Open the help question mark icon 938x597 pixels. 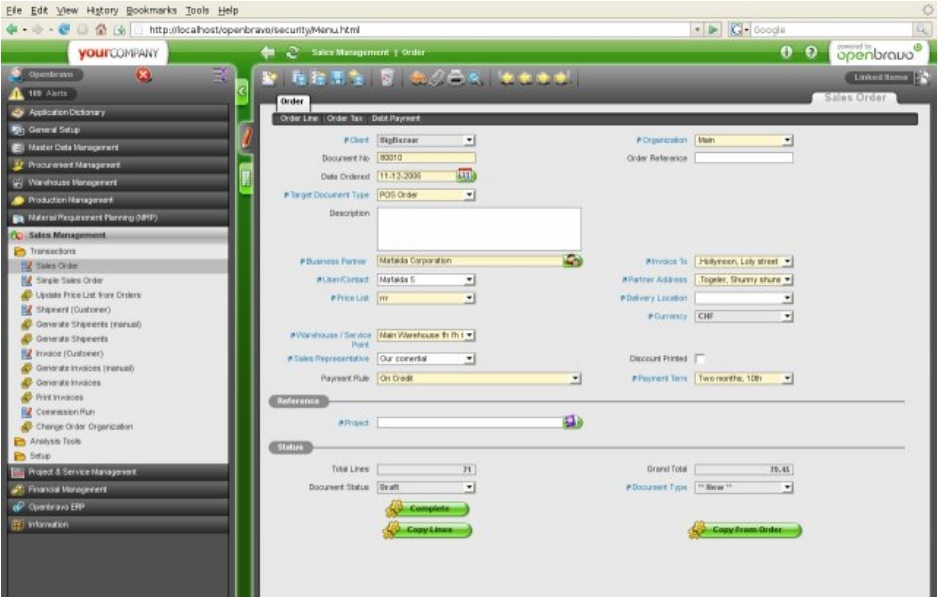tap(811, 52)
